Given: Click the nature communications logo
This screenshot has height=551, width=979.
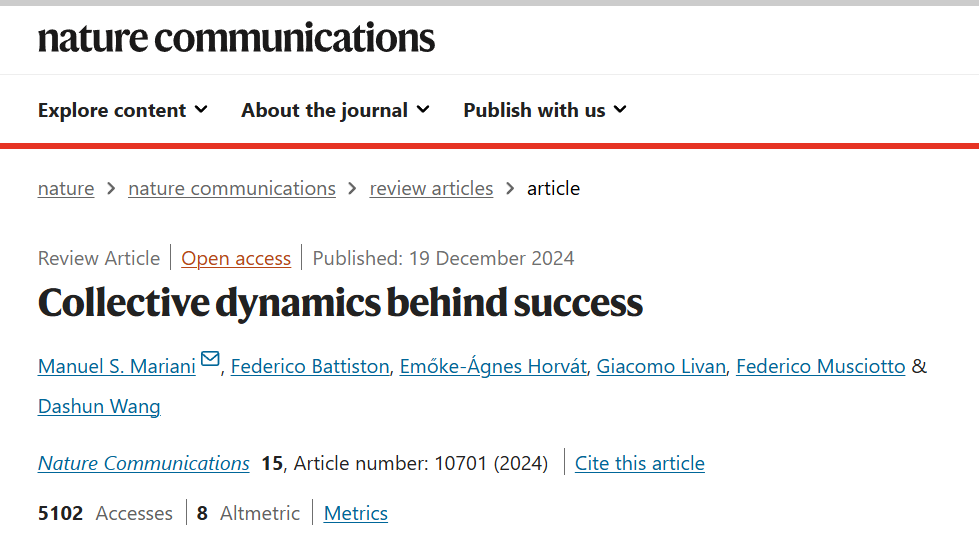Looking at the screenshot, I should pyautogui.click(x=236, y=37).
